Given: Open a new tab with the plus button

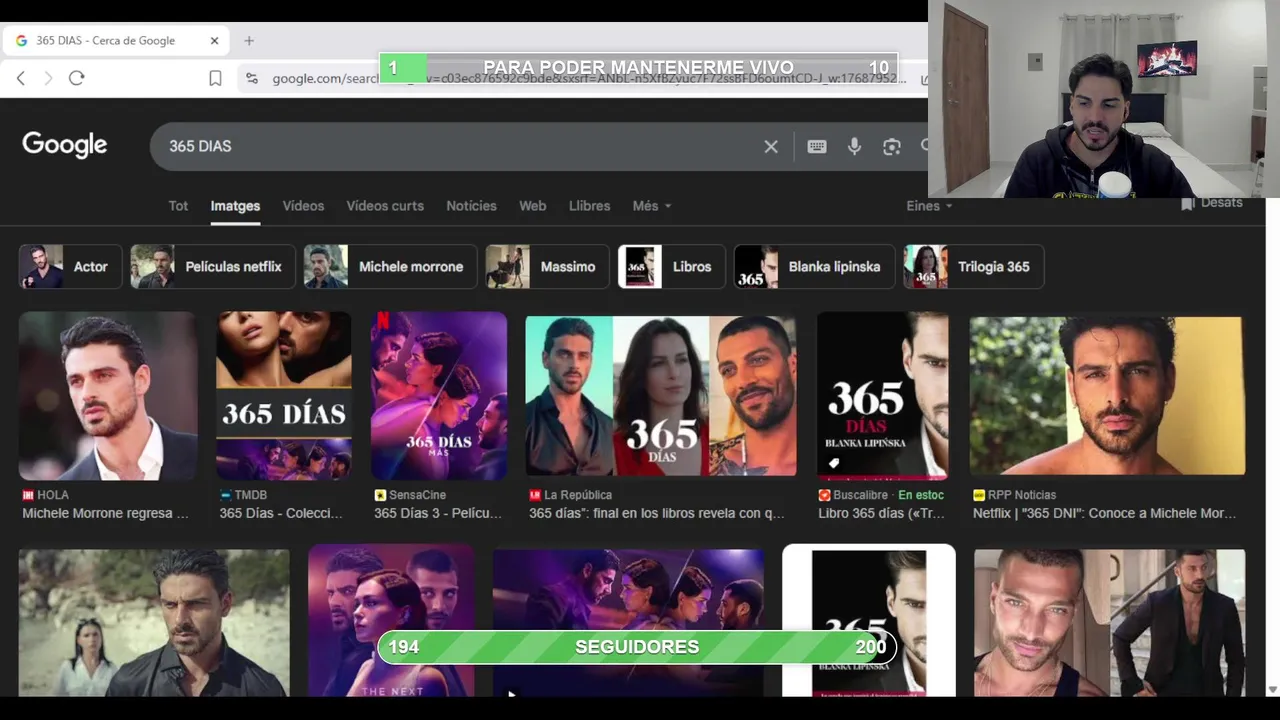Looking at the screenshot, I should pos(249,41).
